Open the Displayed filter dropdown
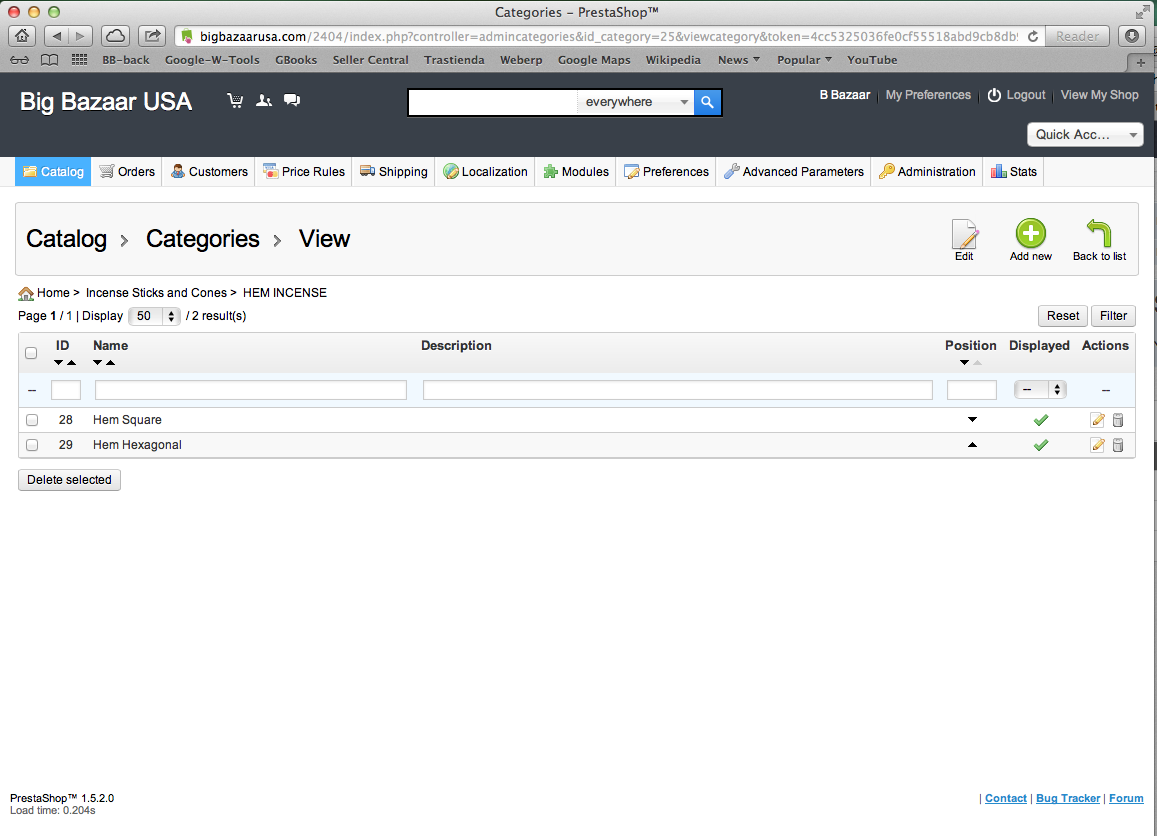The image size is (1157, 836). 1040,390
